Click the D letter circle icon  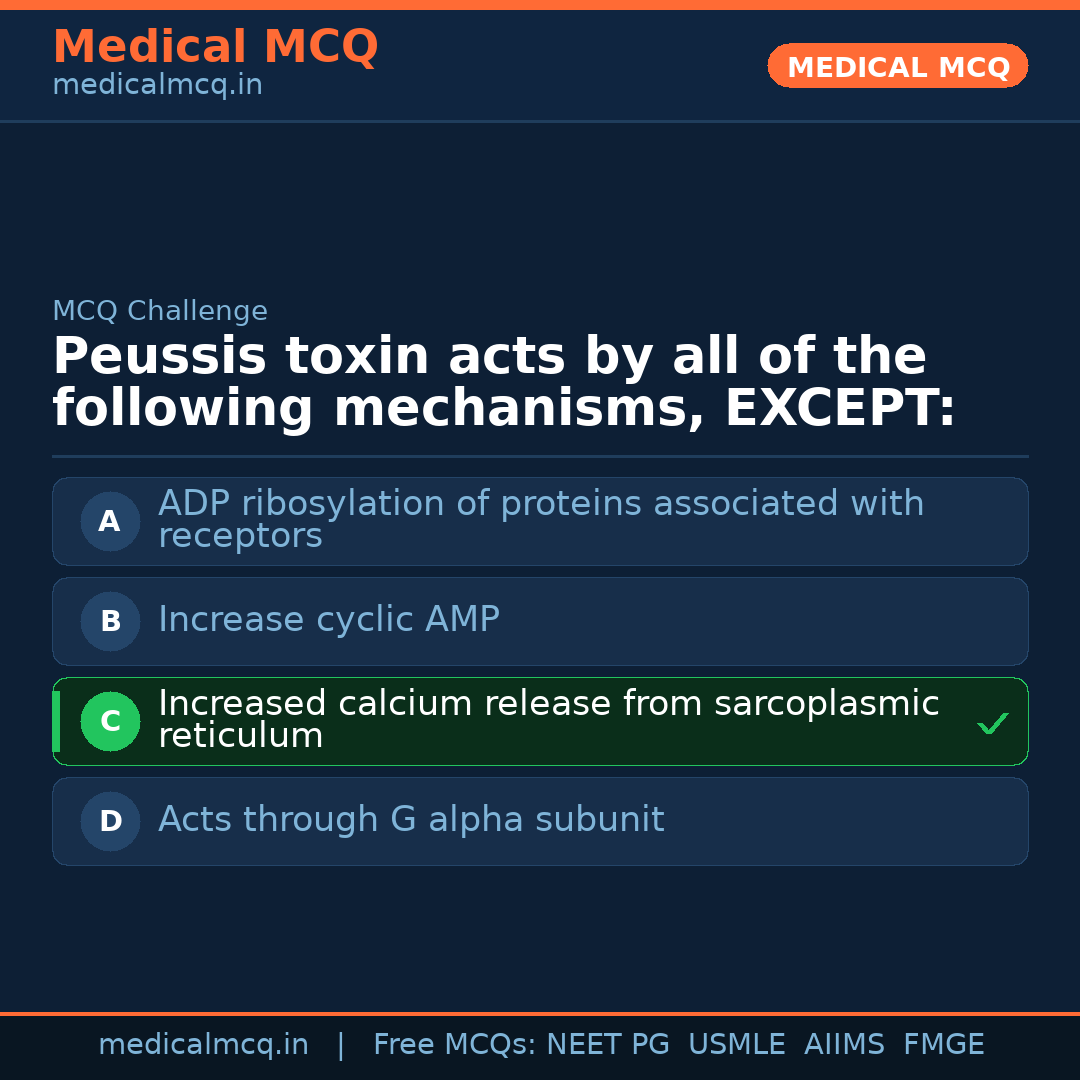click(110, 821)
